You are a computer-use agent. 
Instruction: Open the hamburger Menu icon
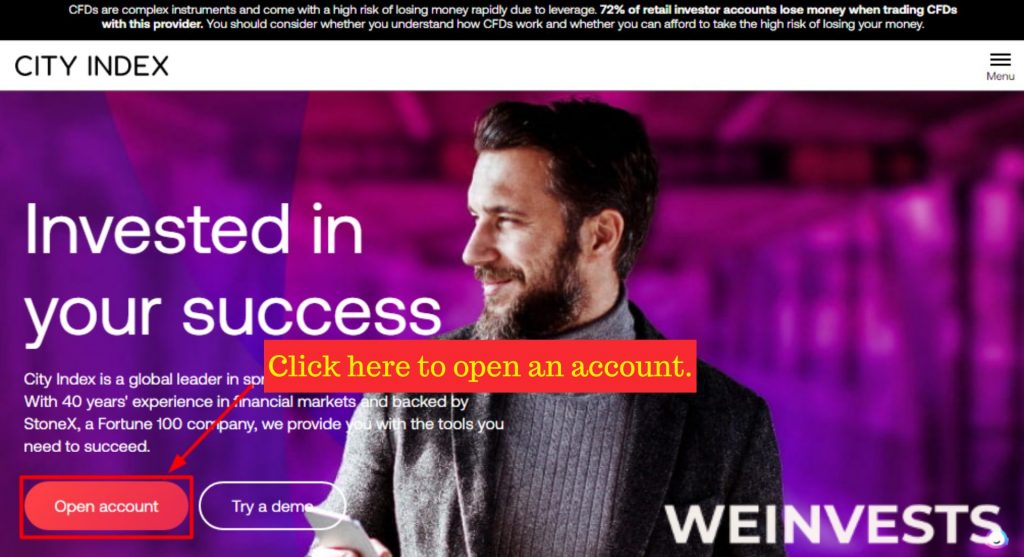click(x=1000, y=60)
